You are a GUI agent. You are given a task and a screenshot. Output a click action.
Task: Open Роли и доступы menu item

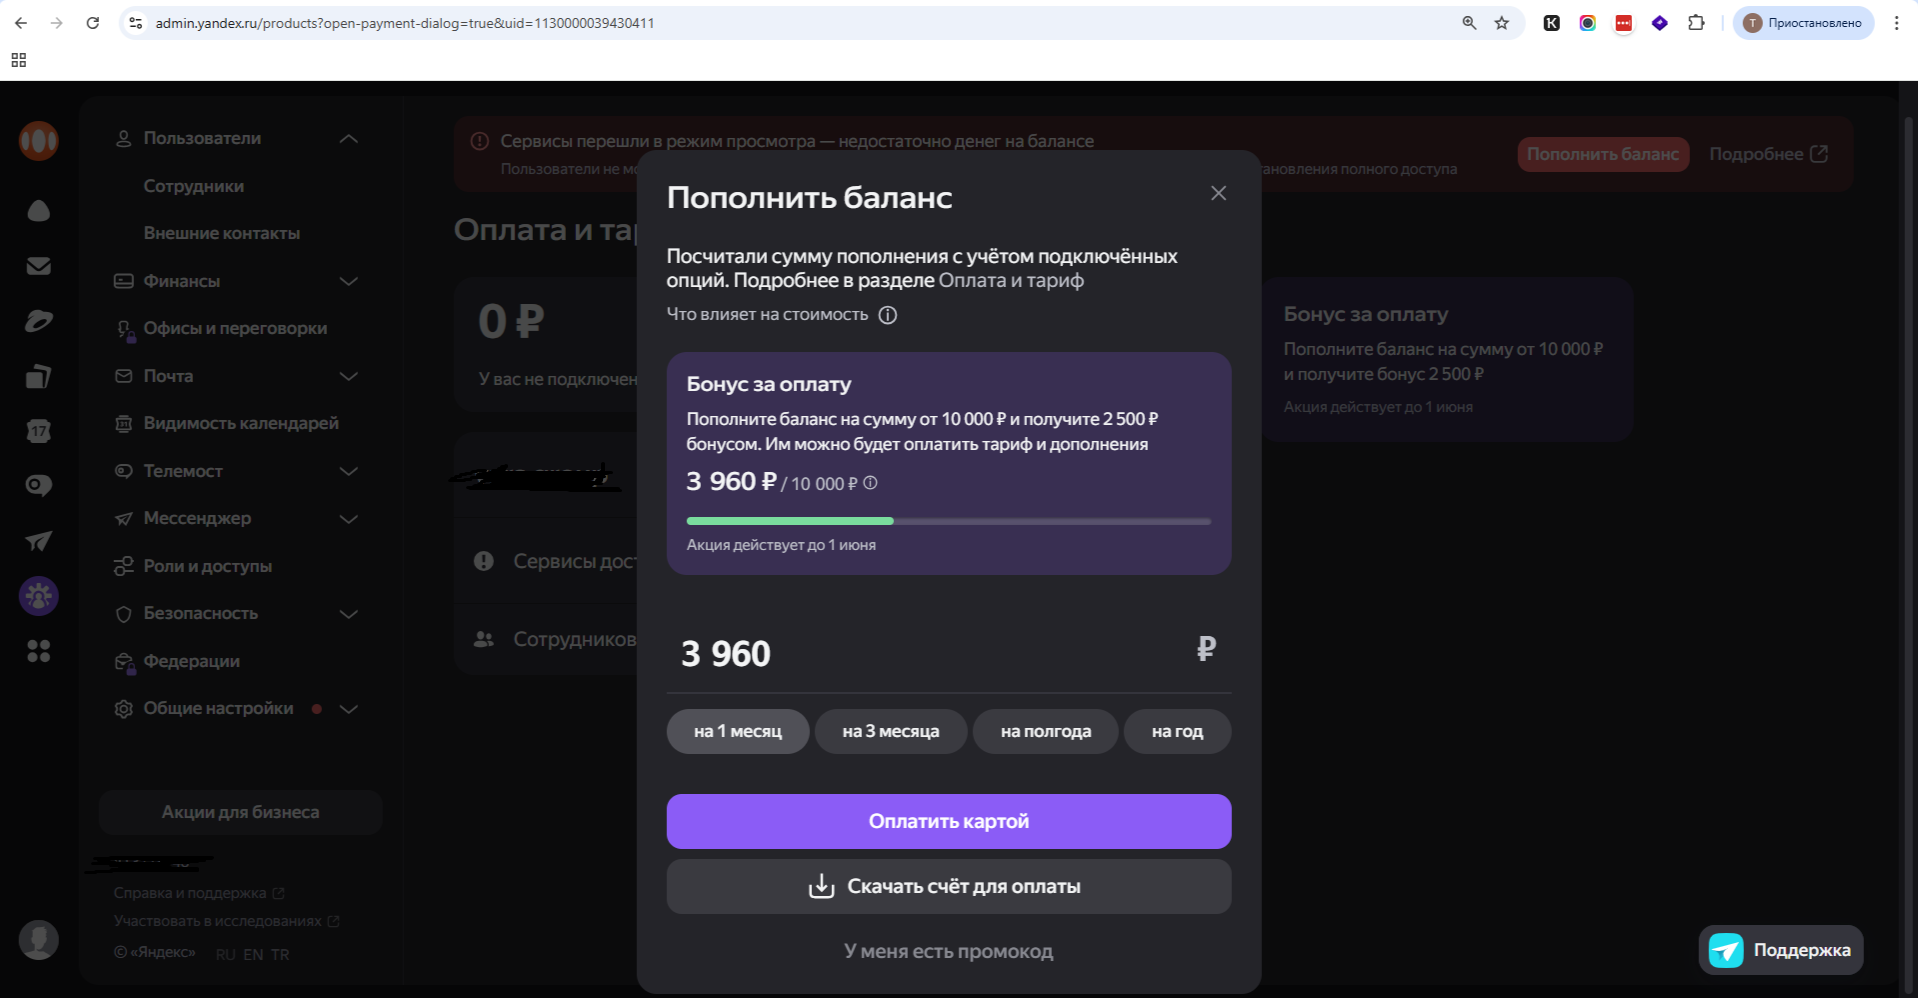coord(207,566)
